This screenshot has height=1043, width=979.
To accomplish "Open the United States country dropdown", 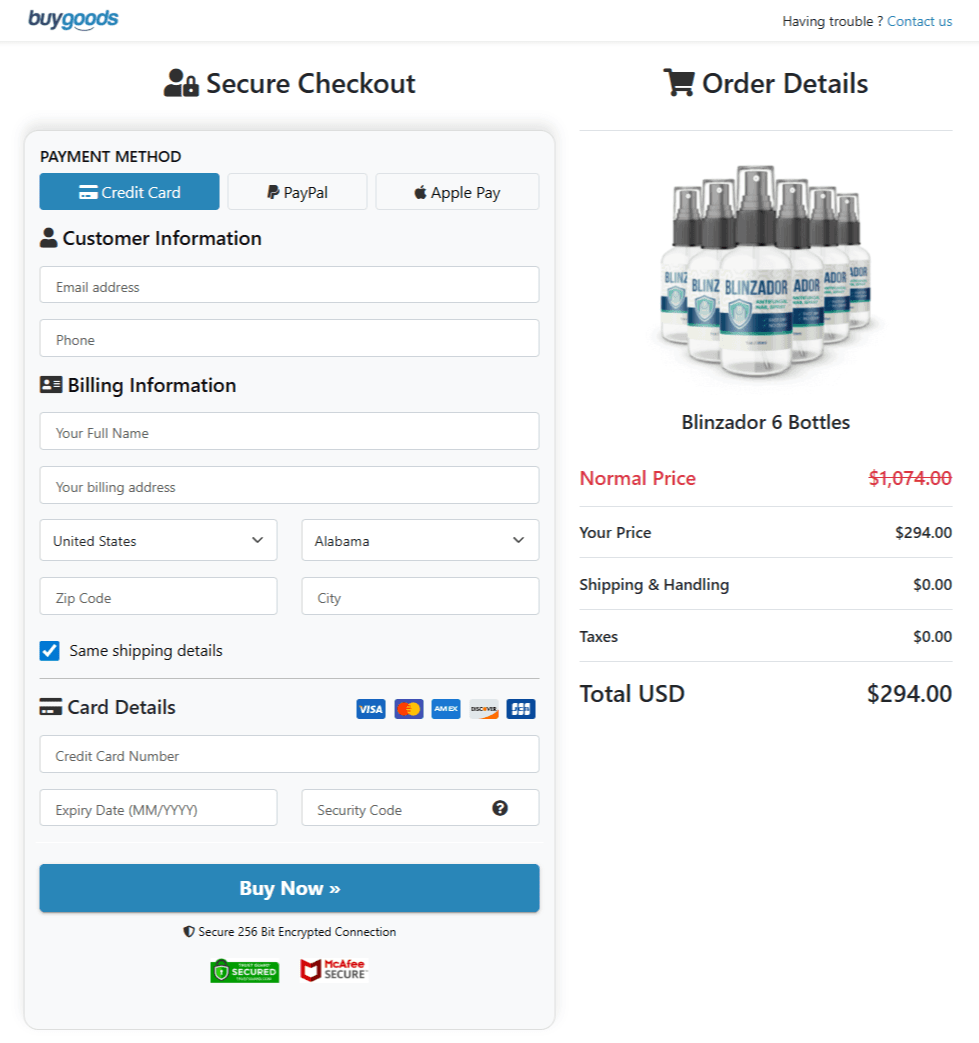I will (x=158, y=540).
